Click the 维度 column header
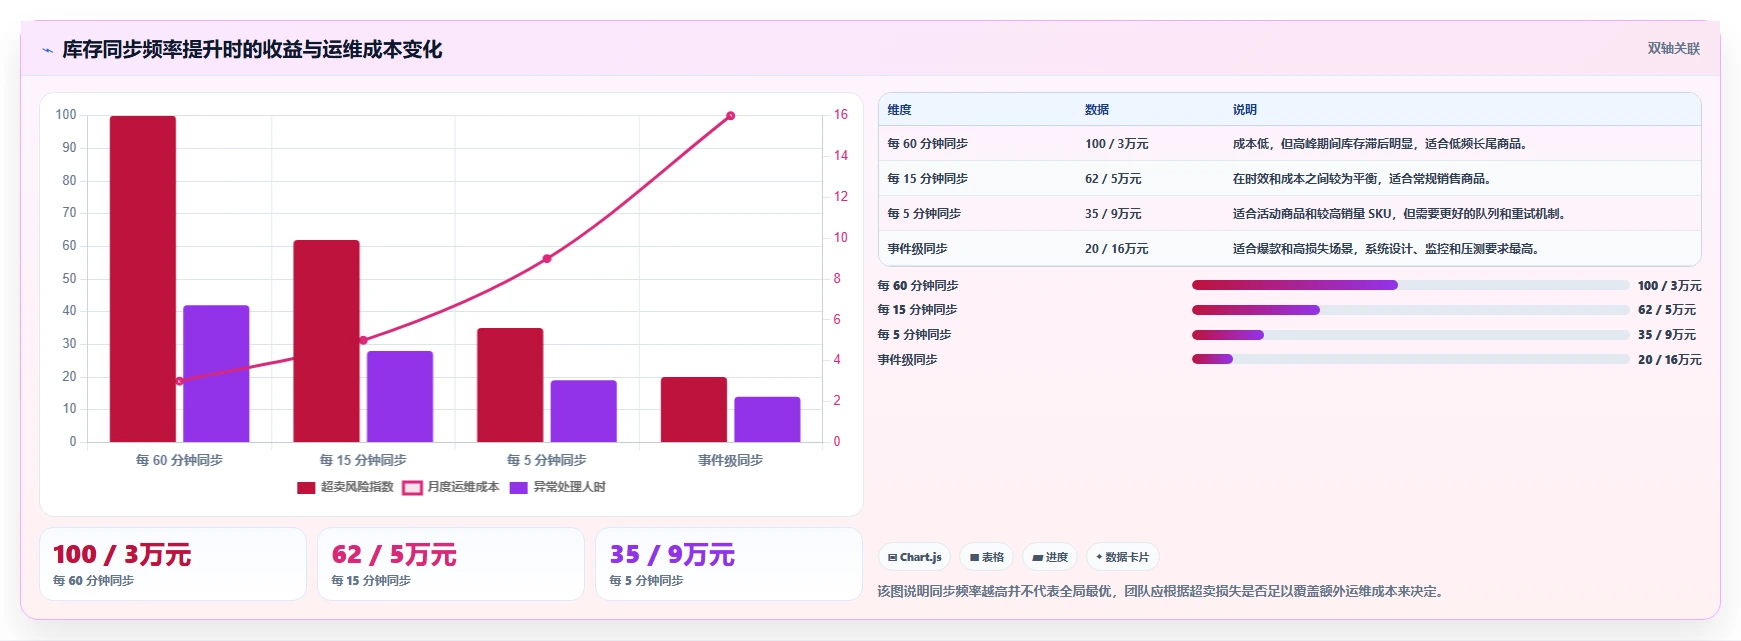This screenshot has width=1741, height=641. tap(900, 110)
